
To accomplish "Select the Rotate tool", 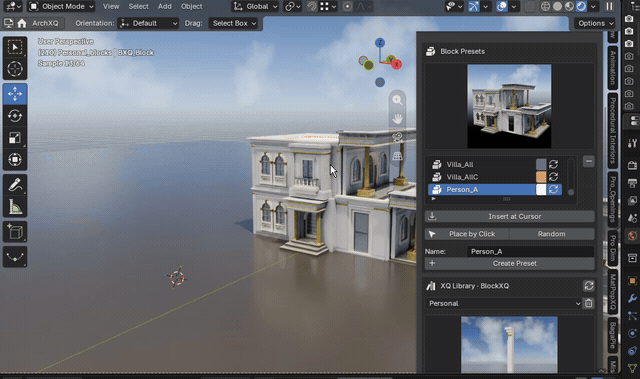I will 15,116.
